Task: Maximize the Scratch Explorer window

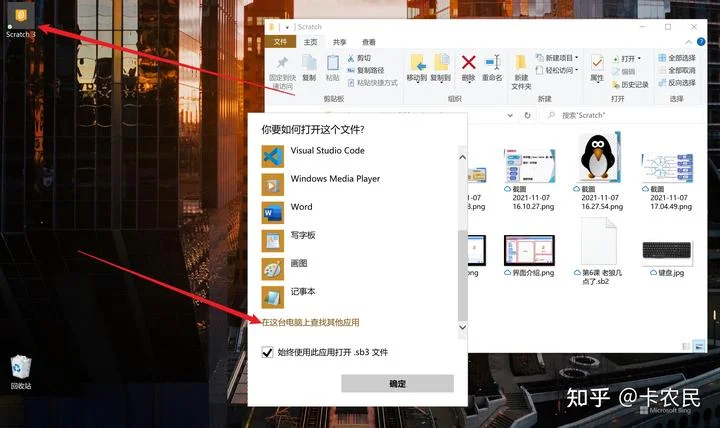Action: coord(668,27)
